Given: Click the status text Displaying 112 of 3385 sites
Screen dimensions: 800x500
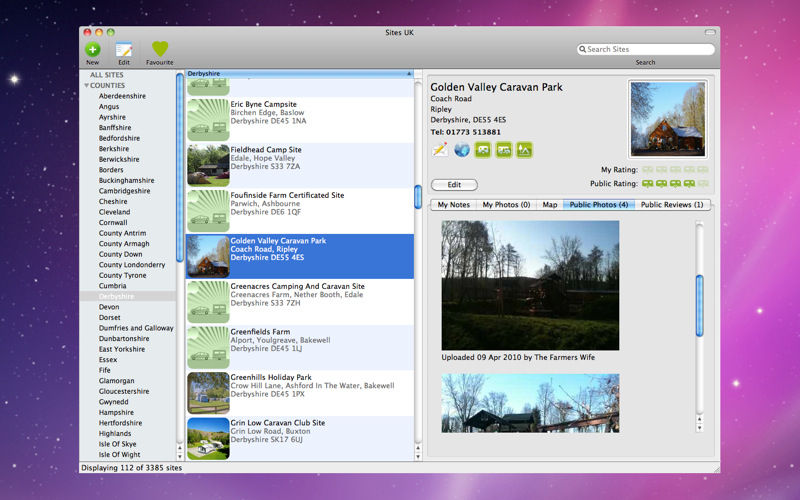Looking at the screenshot, I should (132, 468).
